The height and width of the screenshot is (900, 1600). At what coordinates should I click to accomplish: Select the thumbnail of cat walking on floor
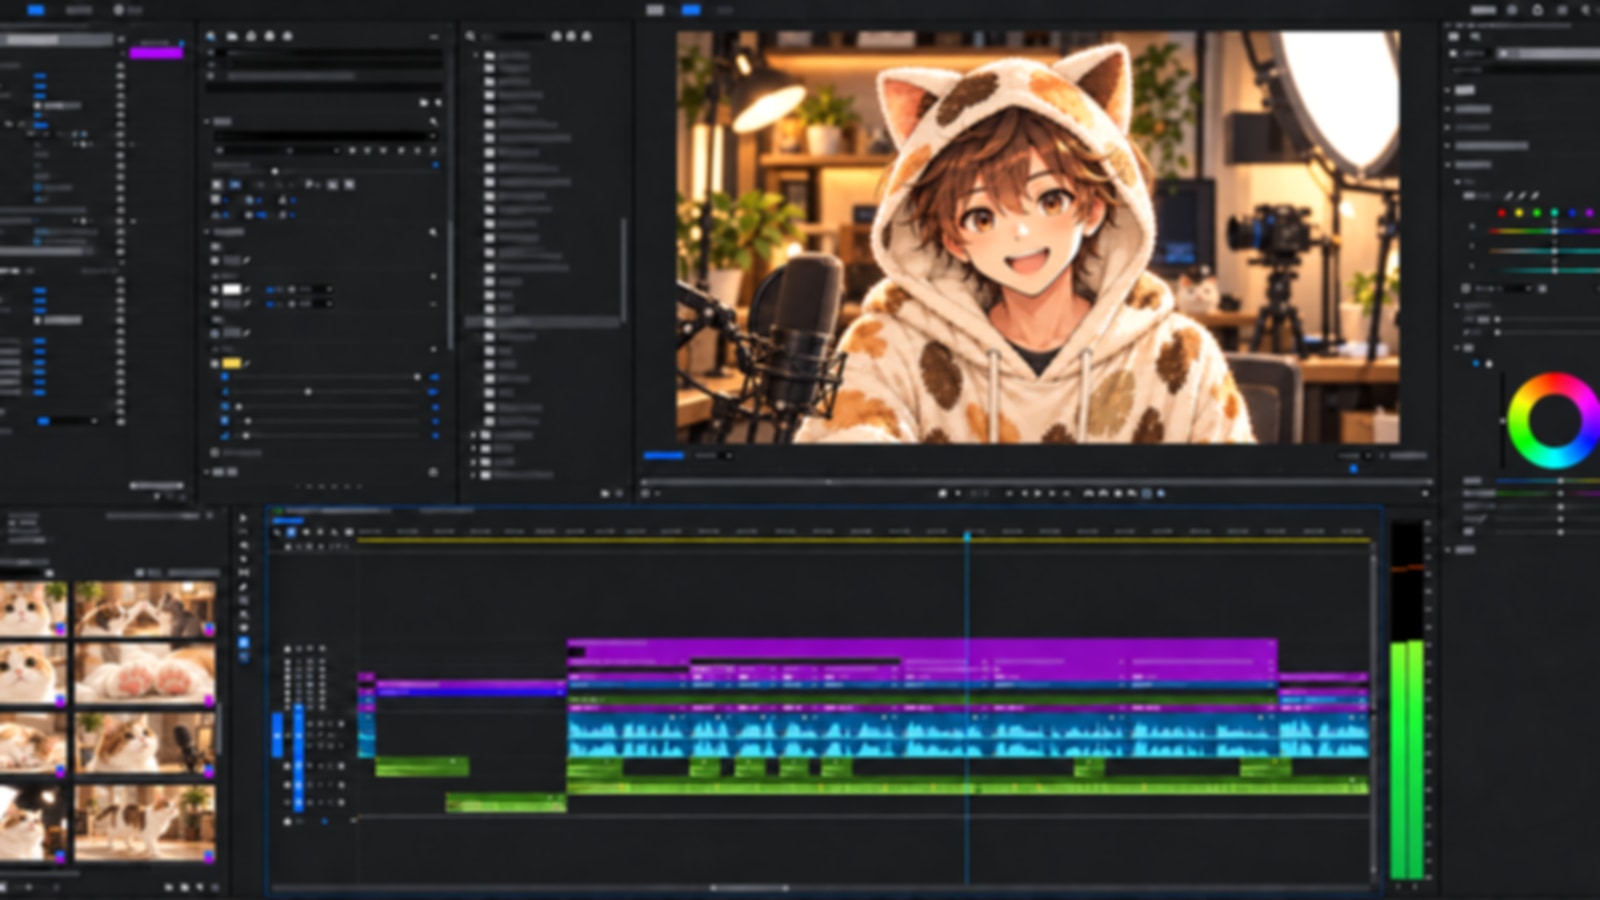click(x=146, y=823)
